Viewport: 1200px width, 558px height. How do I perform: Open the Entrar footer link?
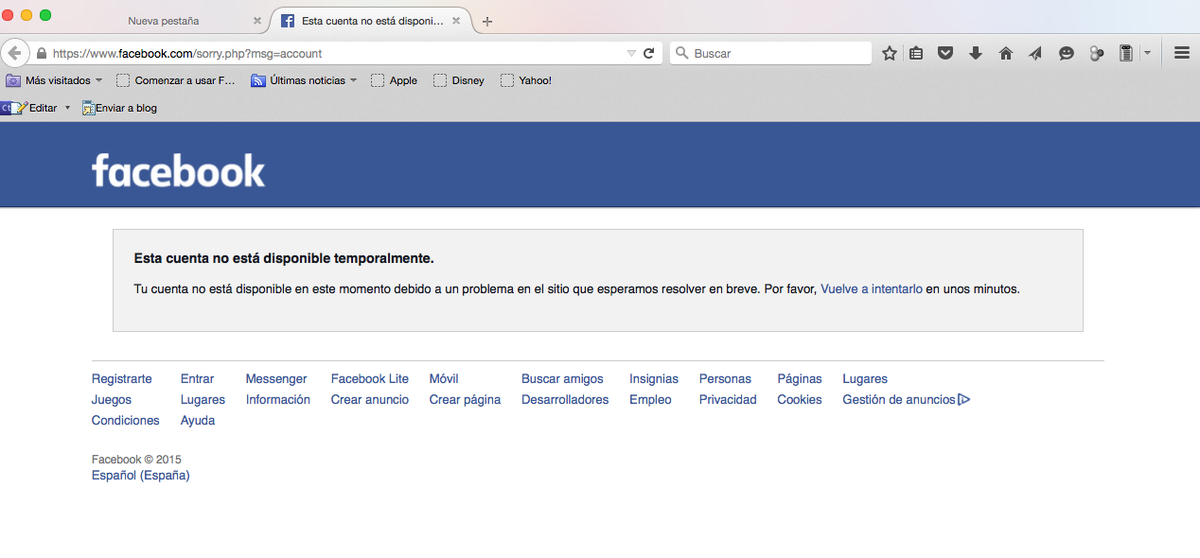point(197,379)
